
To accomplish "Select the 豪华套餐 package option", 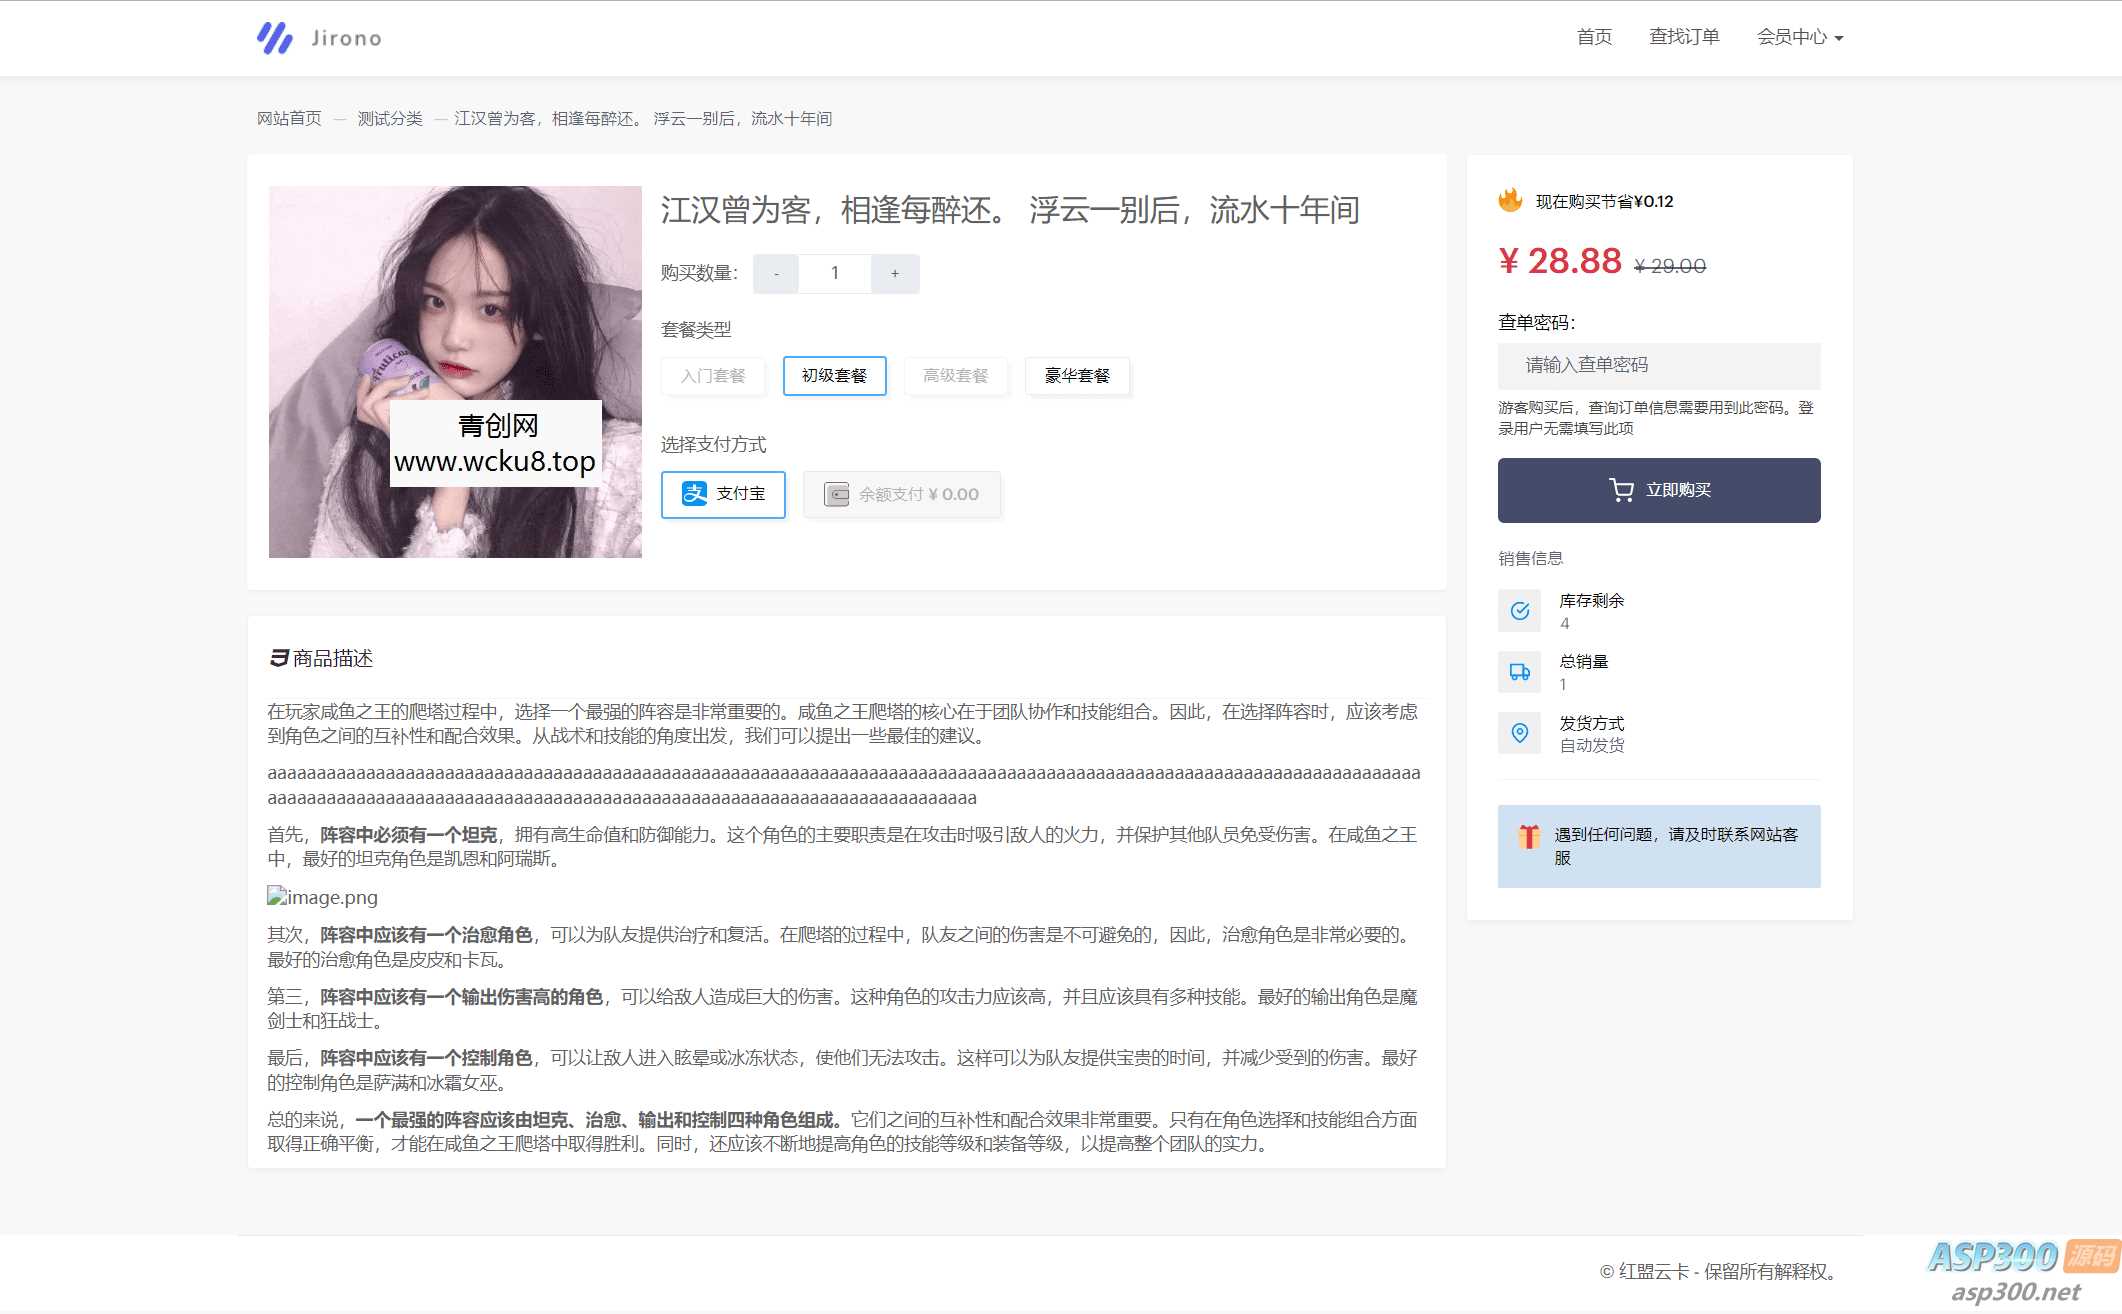I will tap(1077, 376).
